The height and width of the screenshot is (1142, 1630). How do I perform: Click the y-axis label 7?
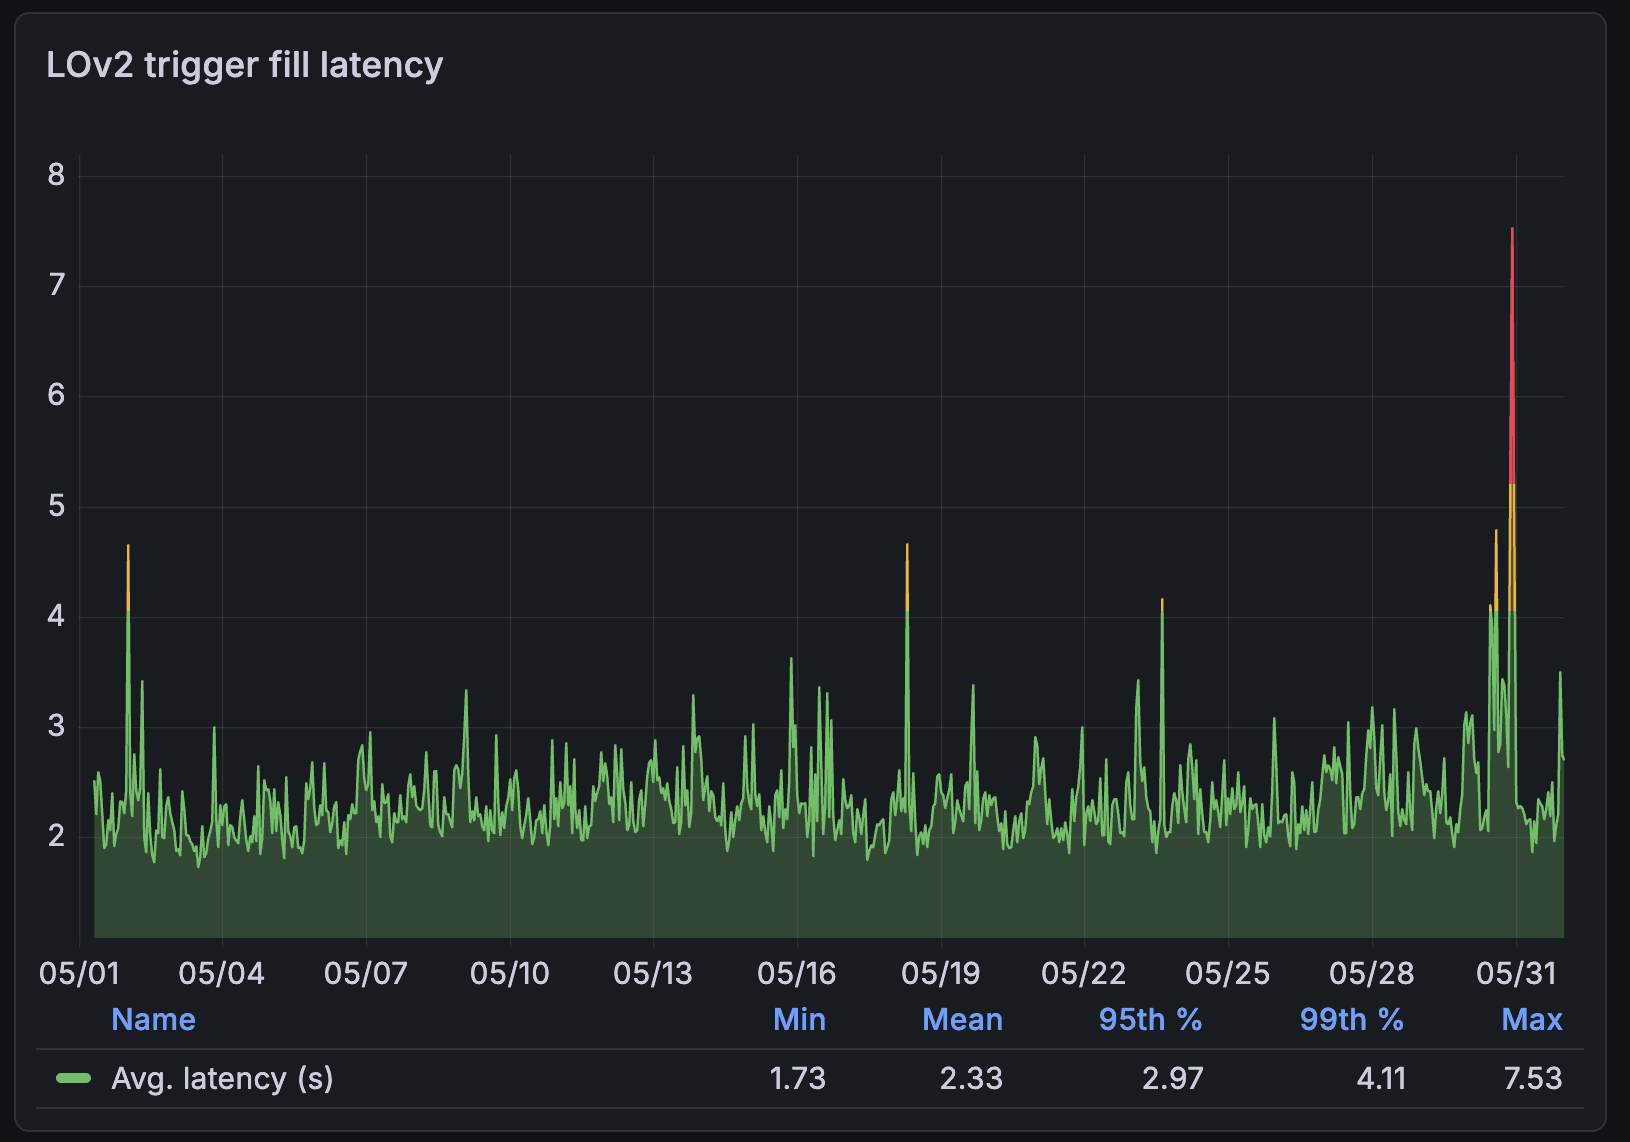[56, 286]
